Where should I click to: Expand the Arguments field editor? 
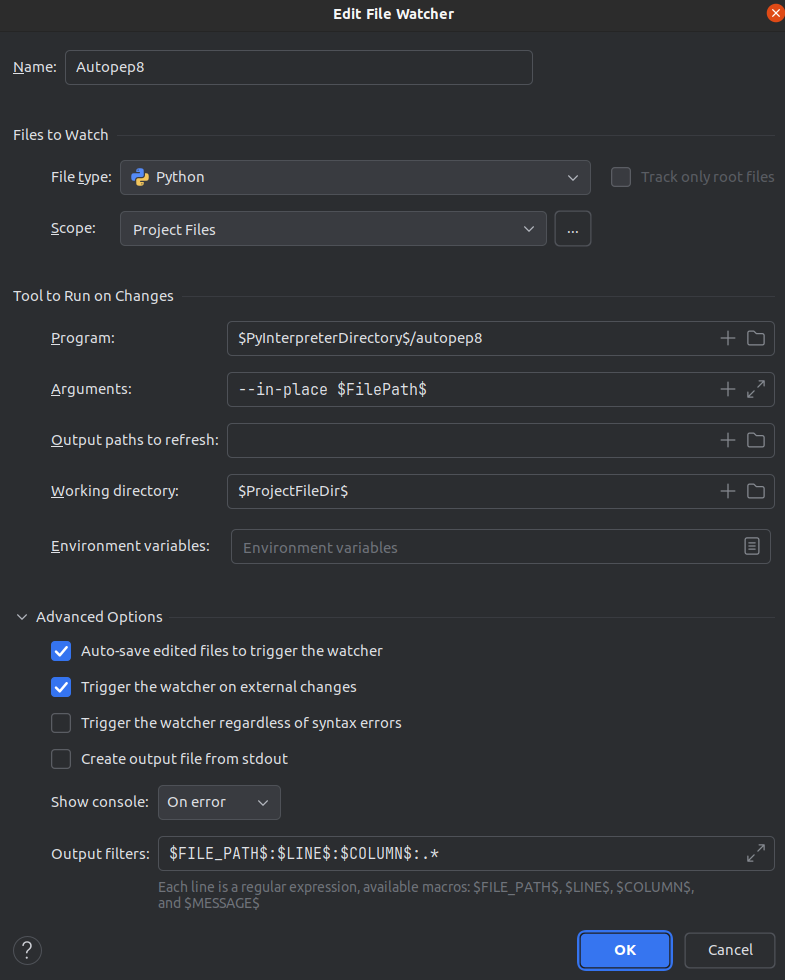point(756,389)
